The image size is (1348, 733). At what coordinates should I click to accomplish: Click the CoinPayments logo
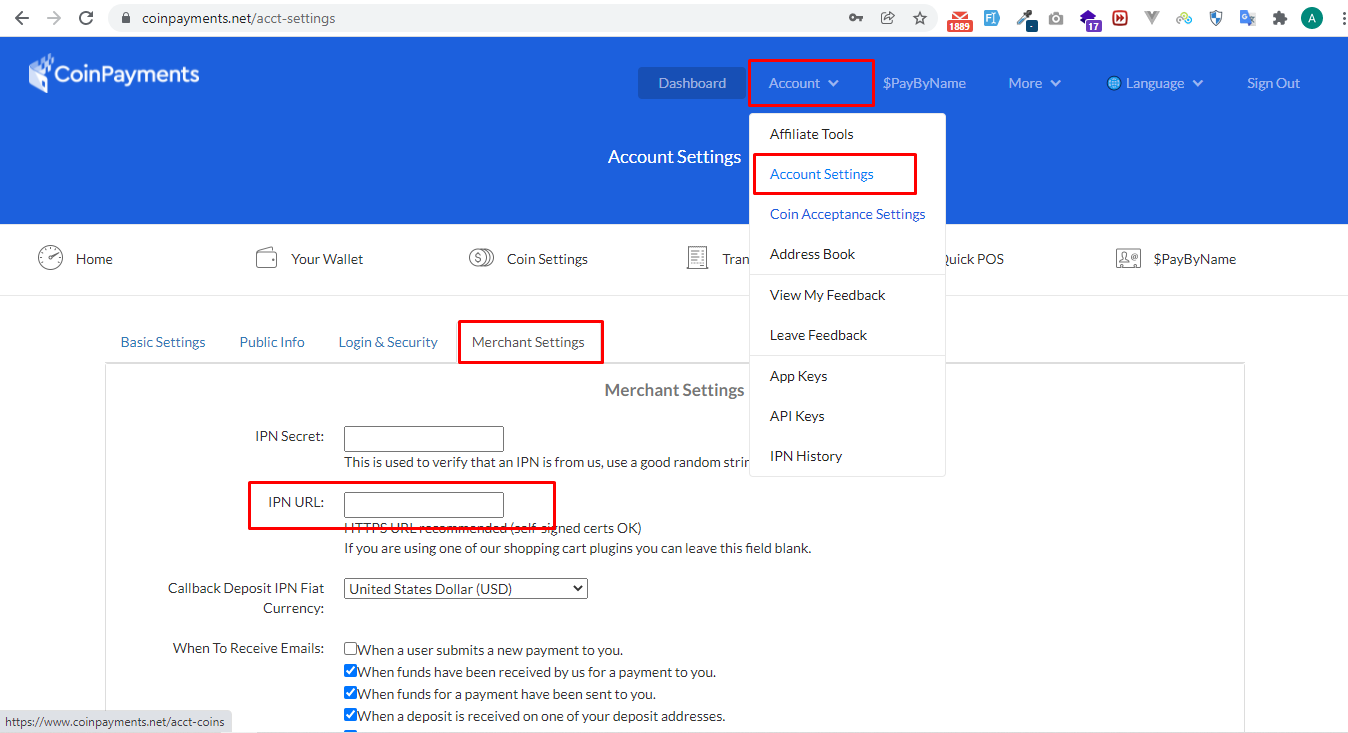click(114, 74)
